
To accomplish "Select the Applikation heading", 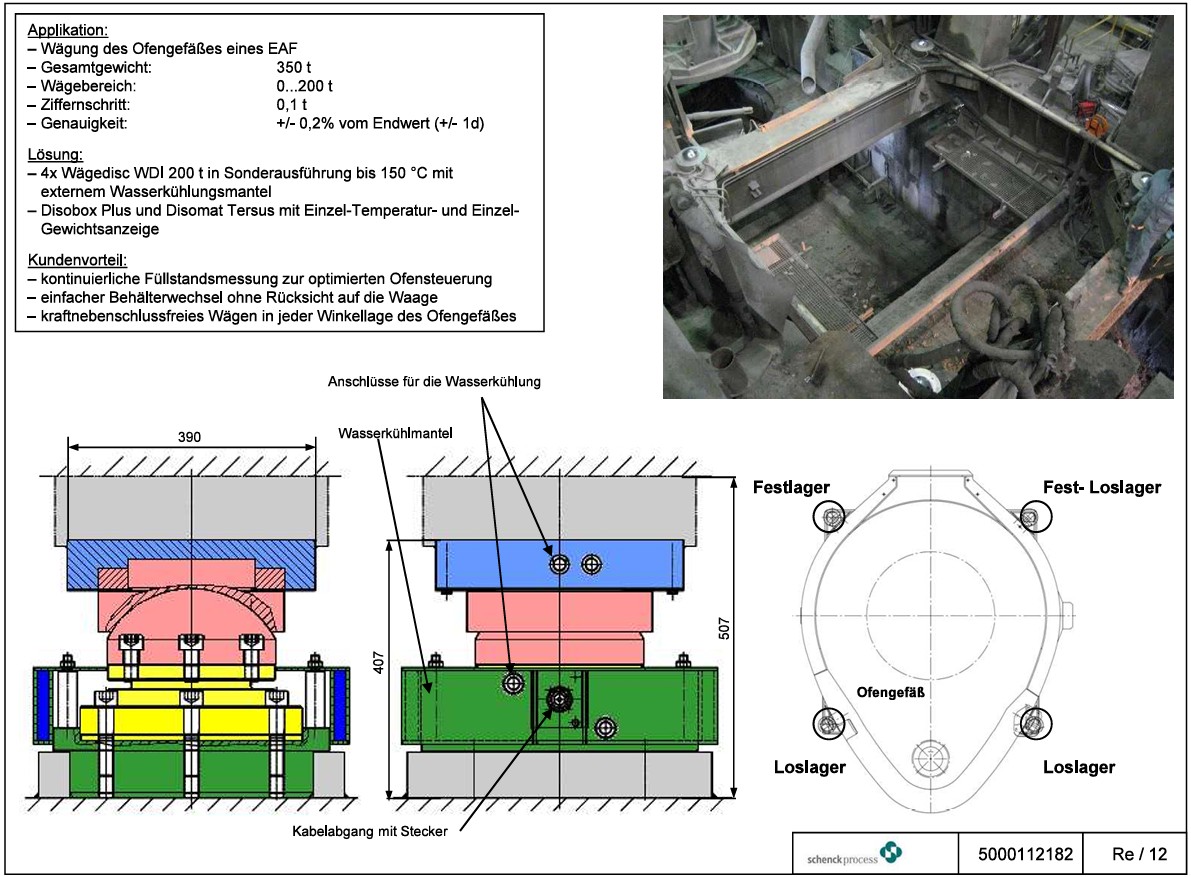I will click(x=68, y=30).
